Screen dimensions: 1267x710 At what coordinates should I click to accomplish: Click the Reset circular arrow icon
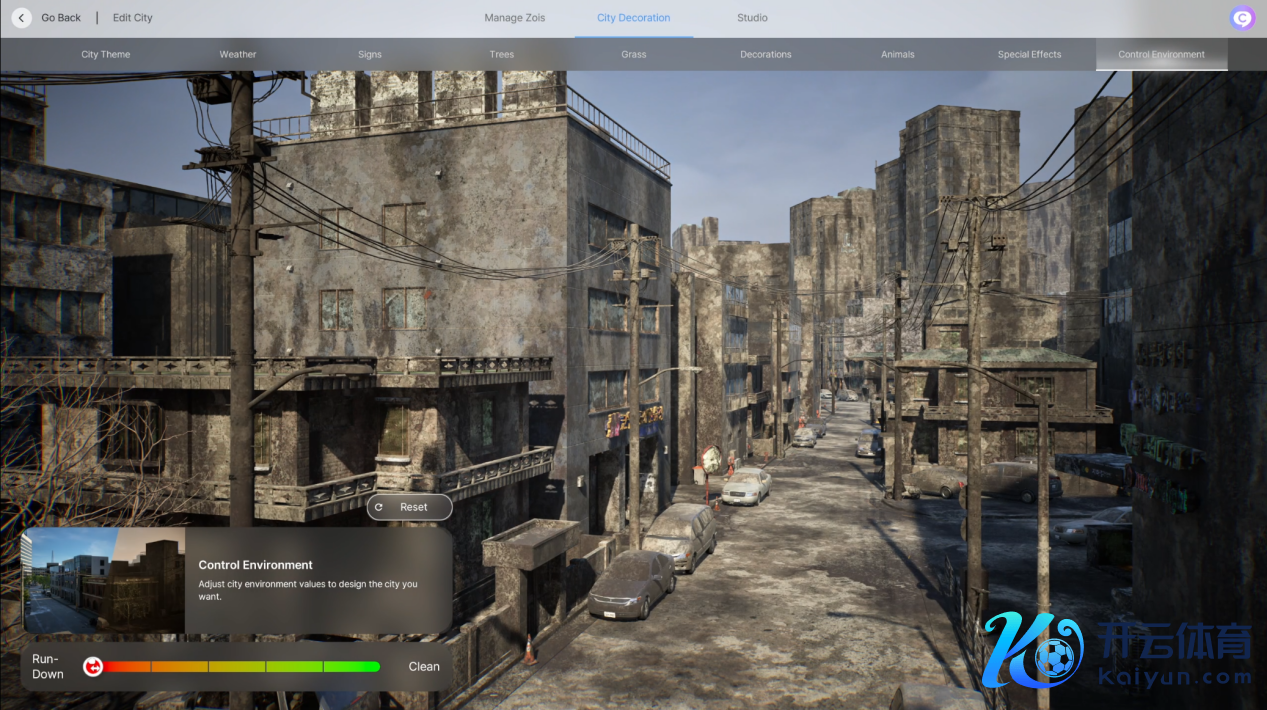click(379, 507)
